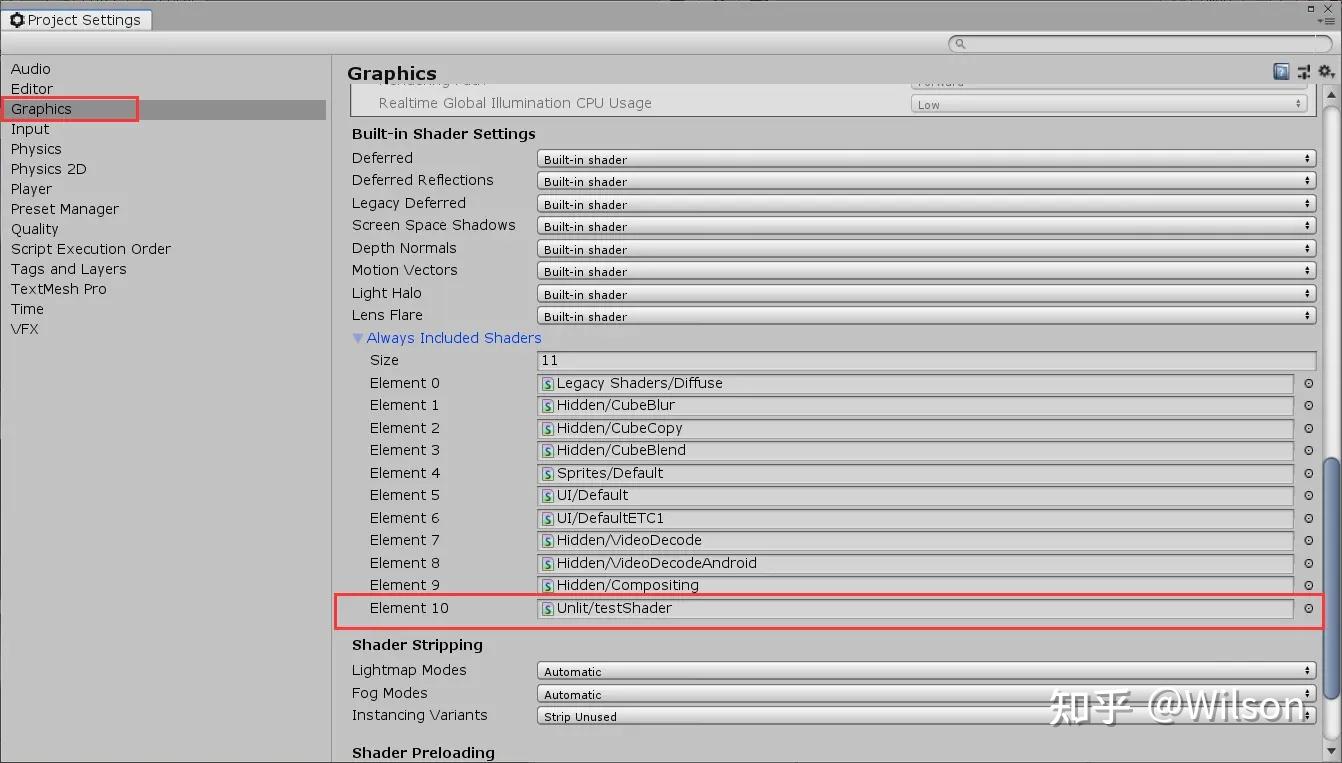Select Quality in the settings sidebar

(34, 229)
